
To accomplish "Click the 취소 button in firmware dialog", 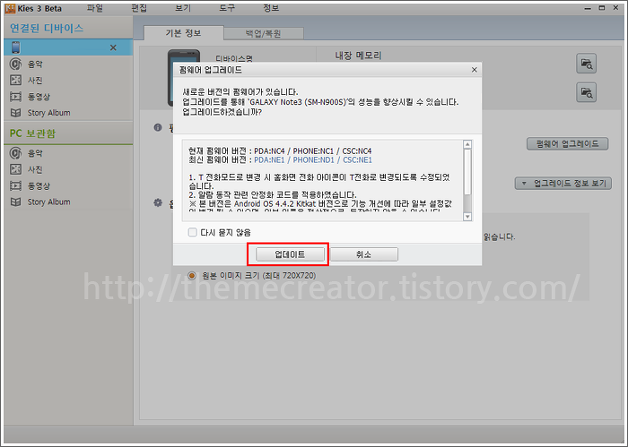I will point(364,254).
